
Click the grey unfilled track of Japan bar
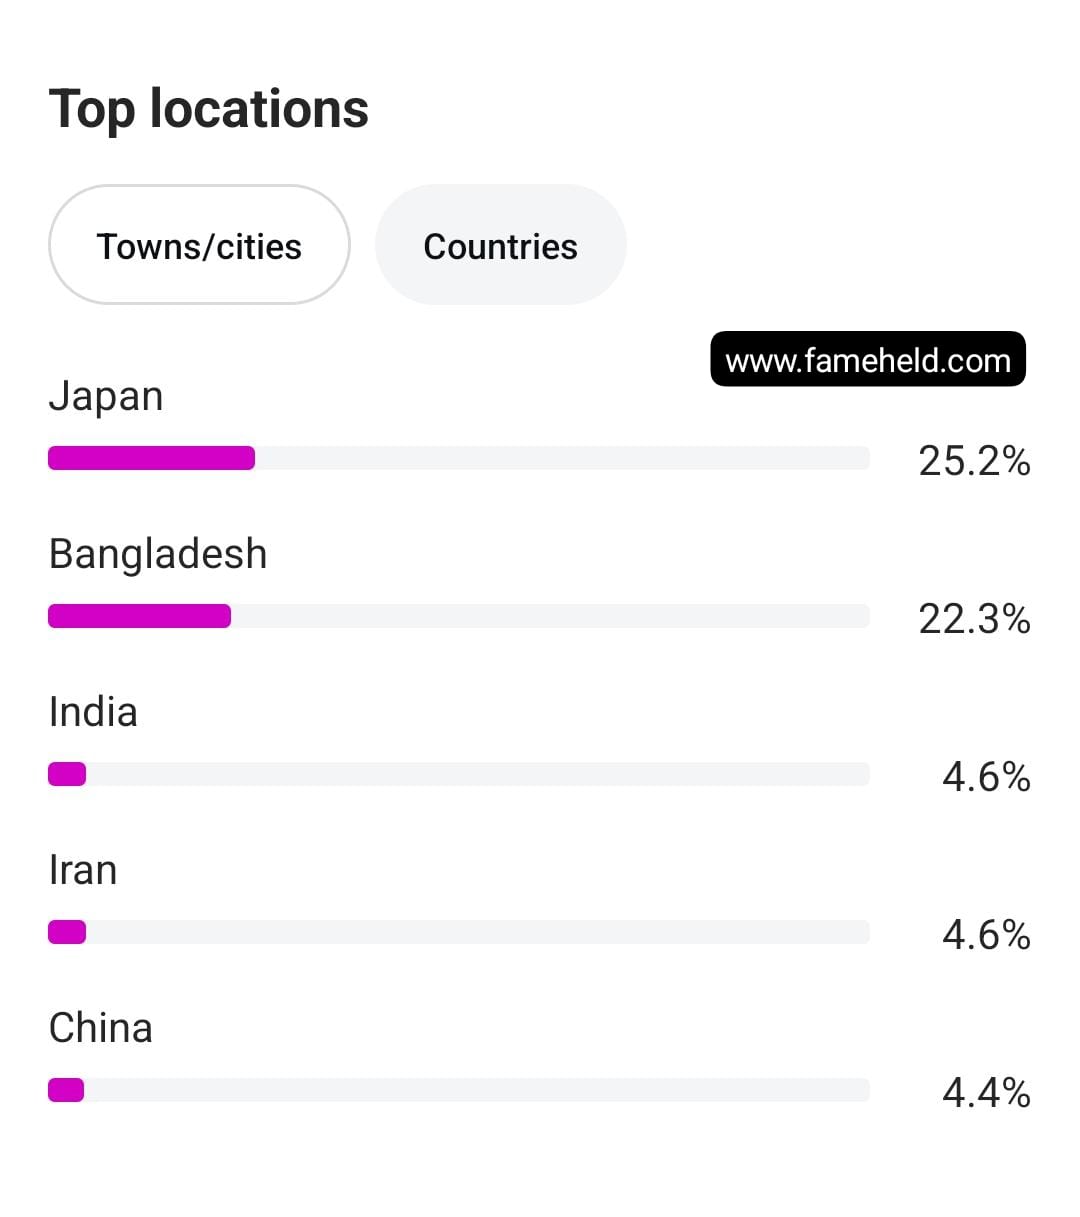[562, 458]
